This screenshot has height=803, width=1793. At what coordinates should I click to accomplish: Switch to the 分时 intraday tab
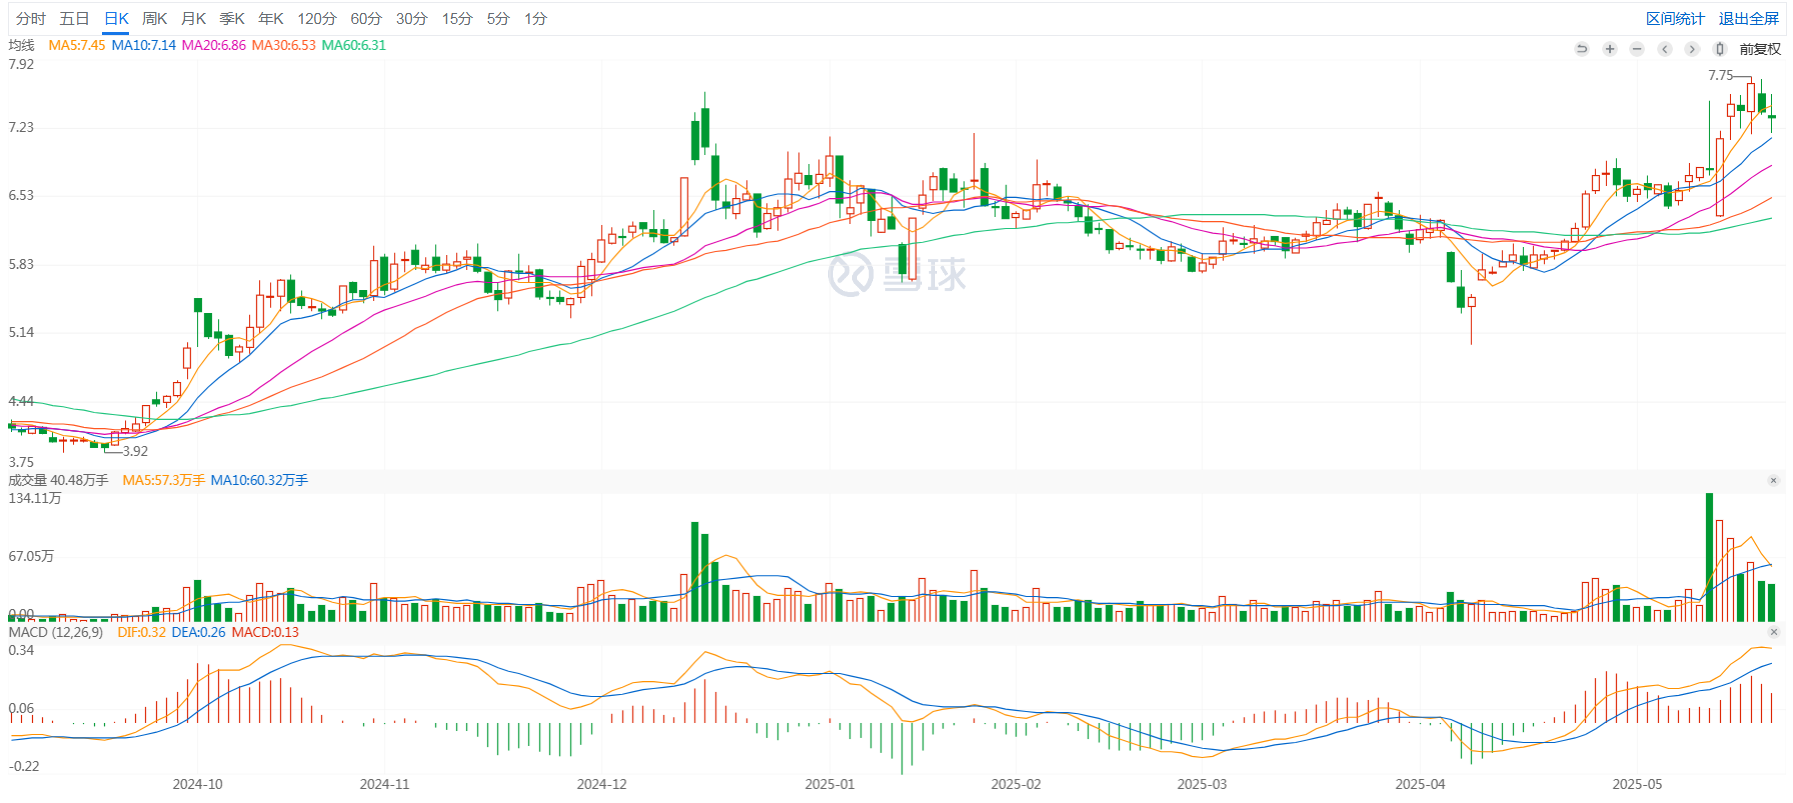[x=30, y=19]
